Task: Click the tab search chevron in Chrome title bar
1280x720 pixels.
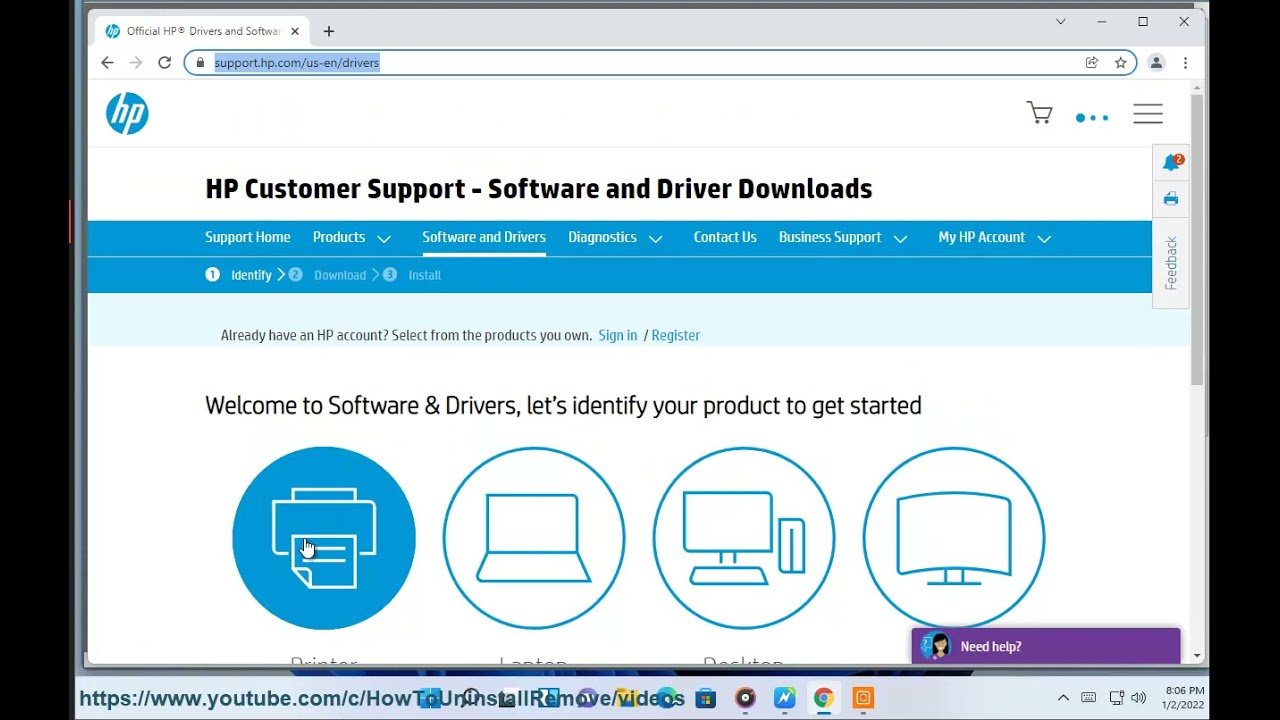Action: point(1061,21)
